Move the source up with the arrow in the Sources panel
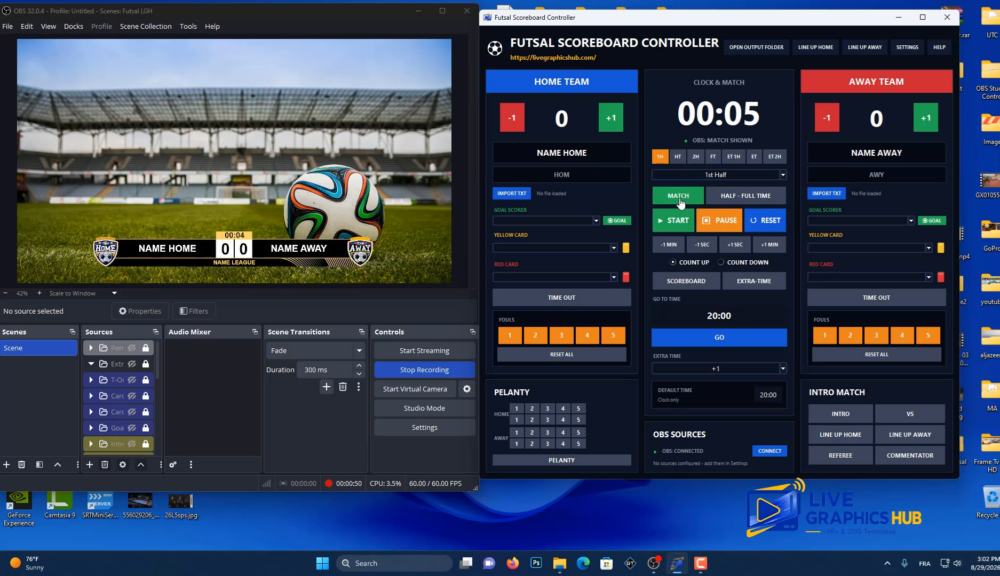This screenshot has width=1000, height=576. tap(141, 465)
